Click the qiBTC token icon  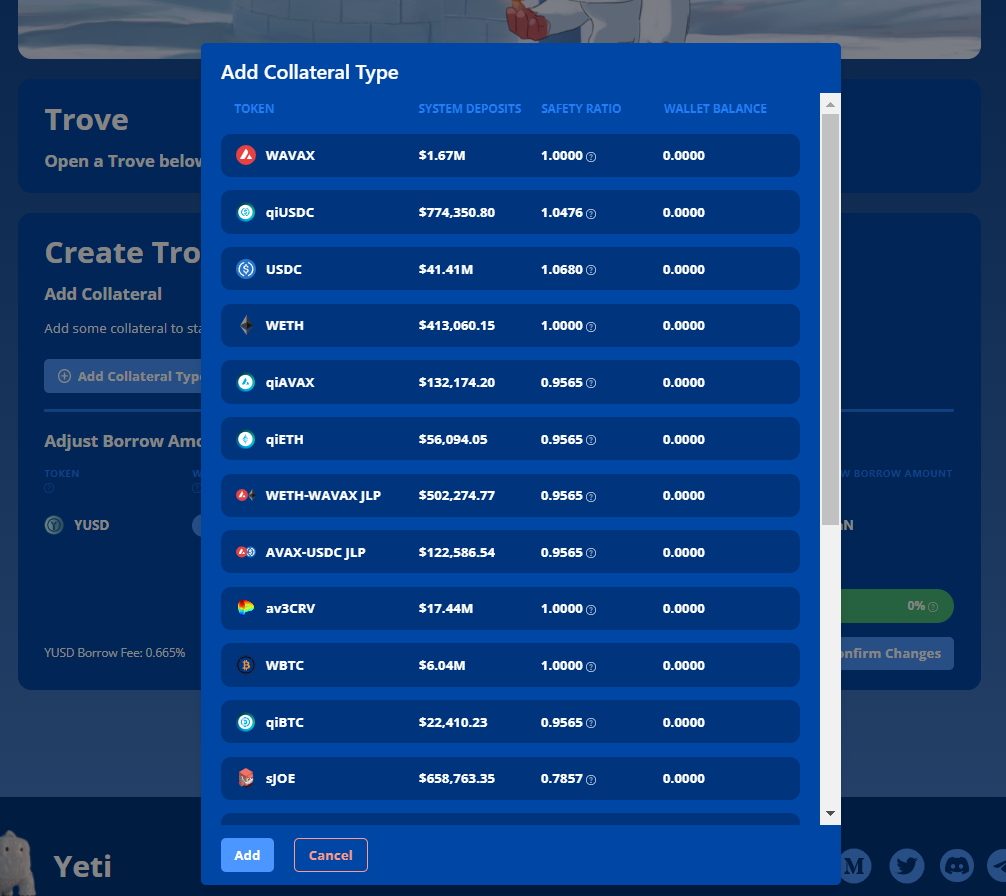point(246,722)
